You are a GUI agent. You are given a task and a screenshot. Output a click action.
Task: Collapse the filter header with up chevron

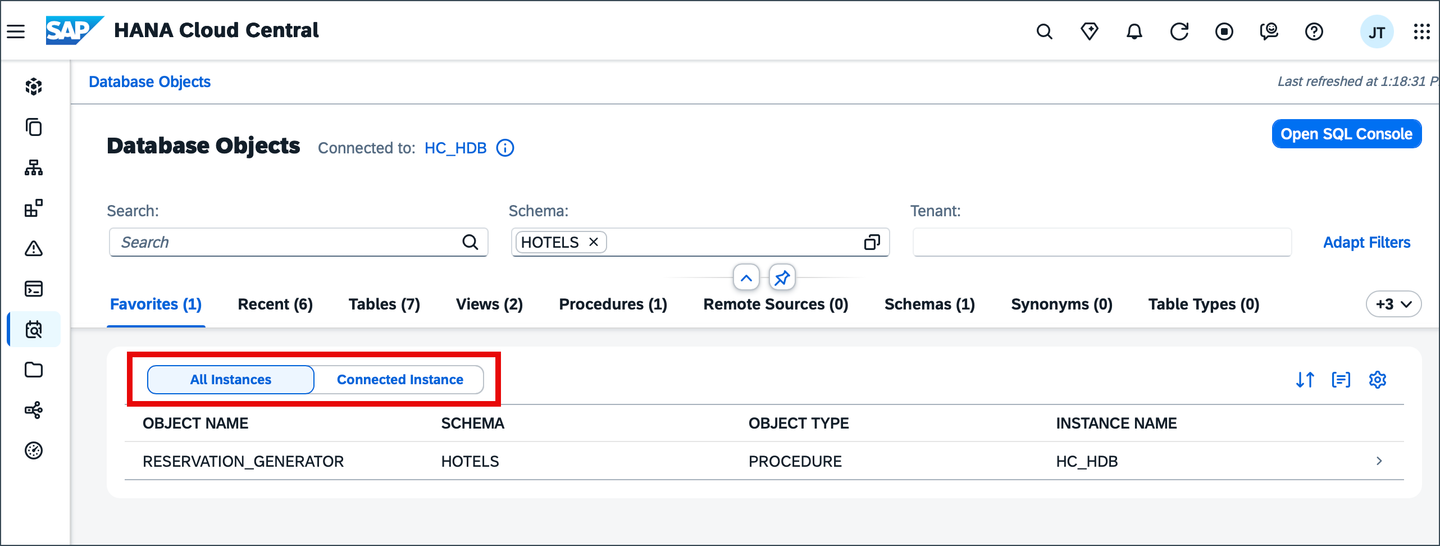tap(747, 277)
